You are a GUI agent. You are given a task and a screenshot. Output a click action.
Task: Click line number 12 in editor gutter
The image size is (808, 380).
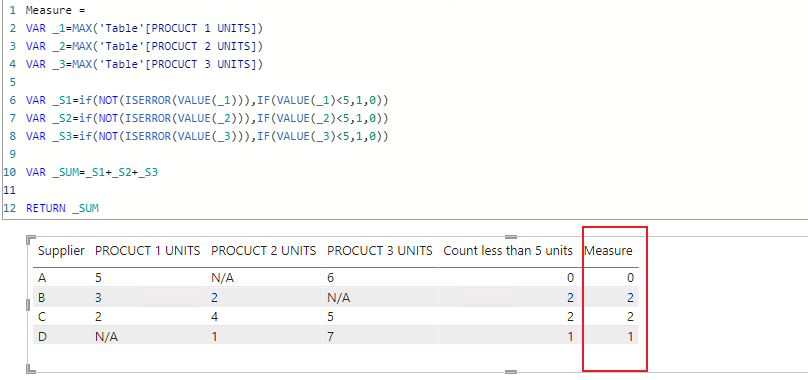(x=9, y=208)
